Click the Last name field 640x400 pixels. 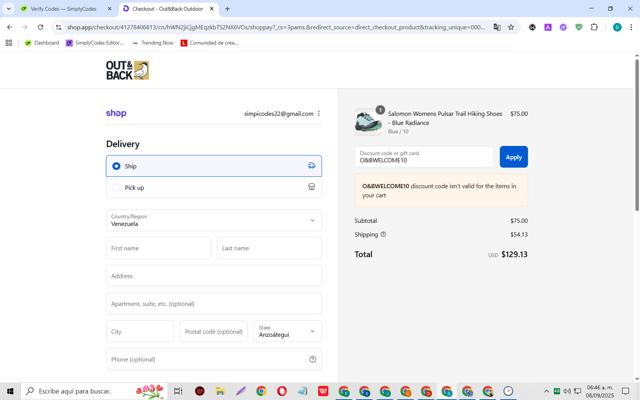pyautogui.click(x=269, y=248)
